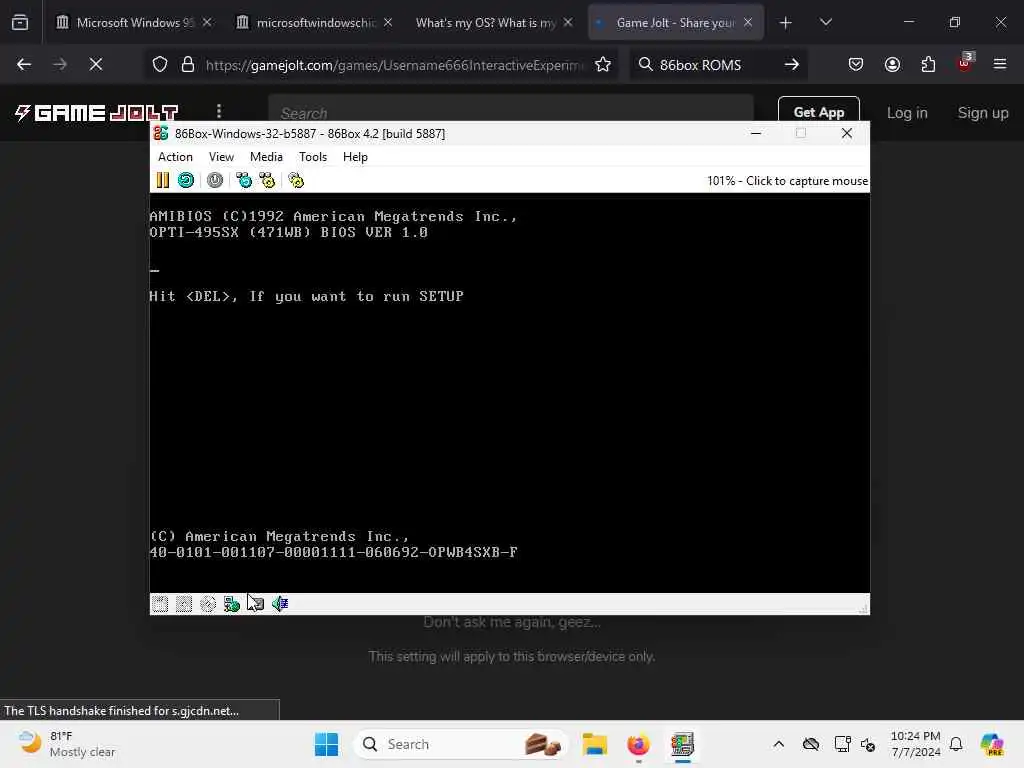The height and width of the screenshot is (768, 1024).
Task: Click the Copilot icon in the taskbar
Action: click(x=992, y=744)
